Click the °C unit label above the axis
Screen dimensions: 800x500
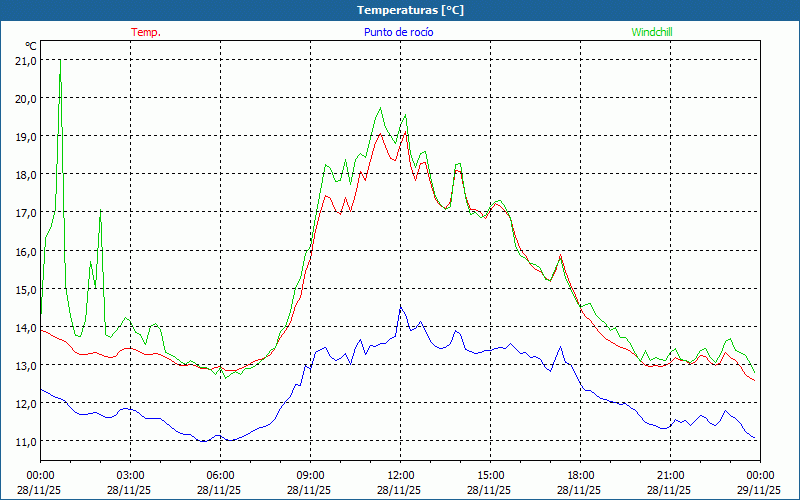(x=30, y=46)
